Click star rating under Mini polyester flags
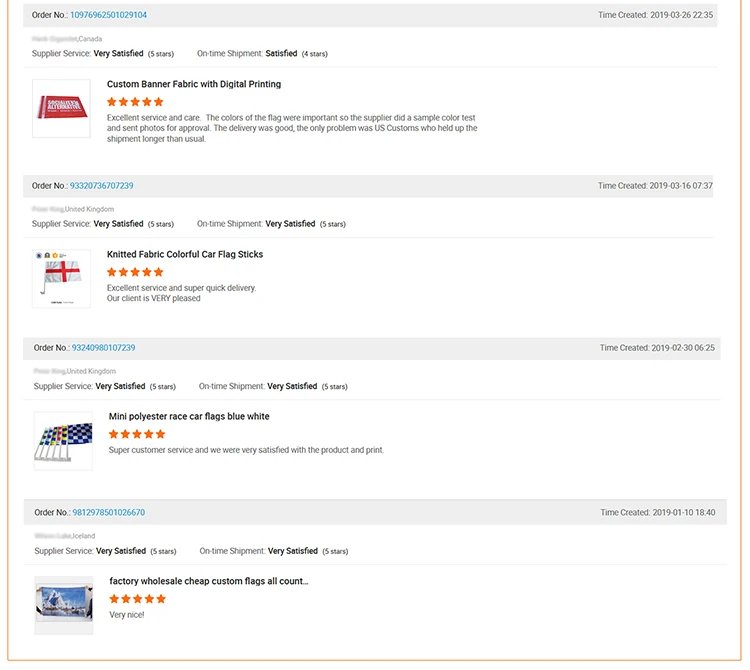 click(x=137, y=434)
